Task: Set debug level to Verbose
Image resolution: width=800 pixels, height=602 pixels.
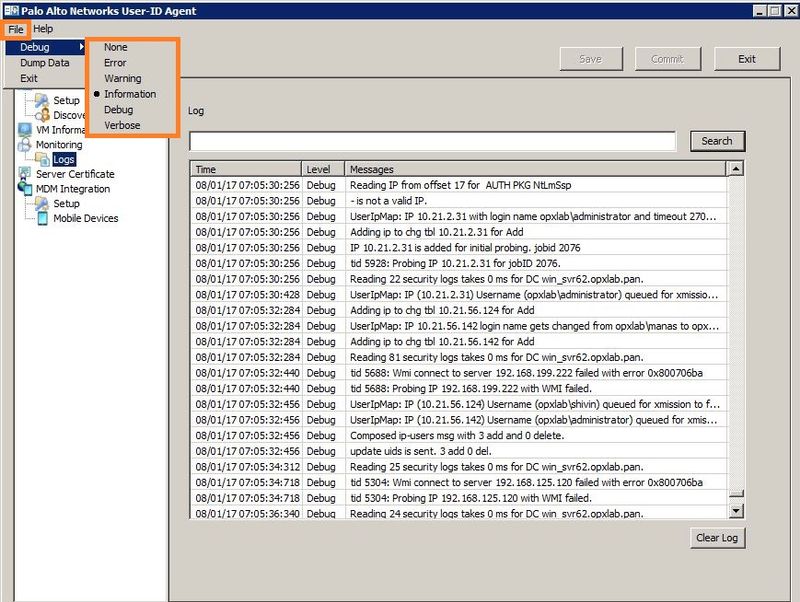Action: point(122,125)
